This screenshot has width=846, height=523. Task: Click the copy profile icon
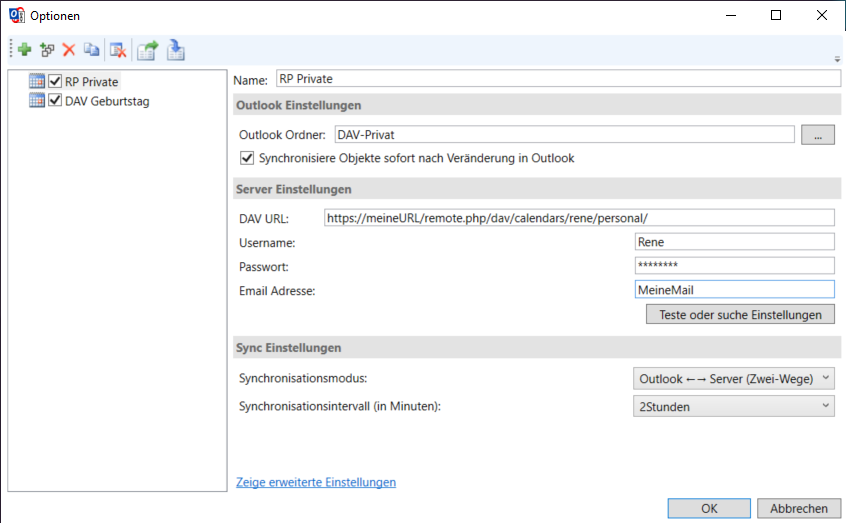pos(91,49)
